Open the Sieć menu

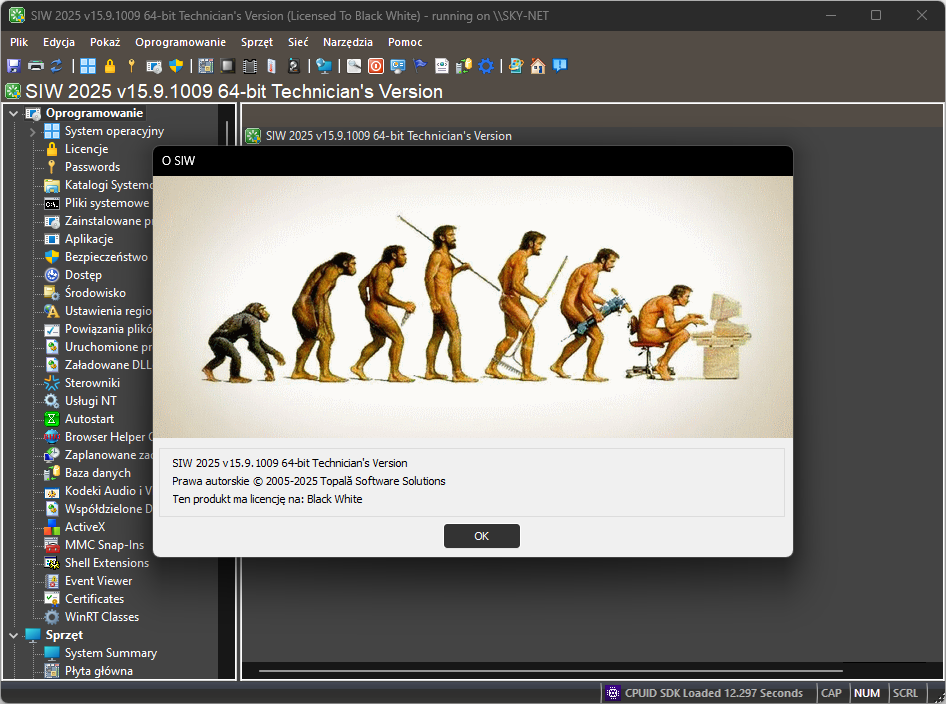click(x=298, y=42)
